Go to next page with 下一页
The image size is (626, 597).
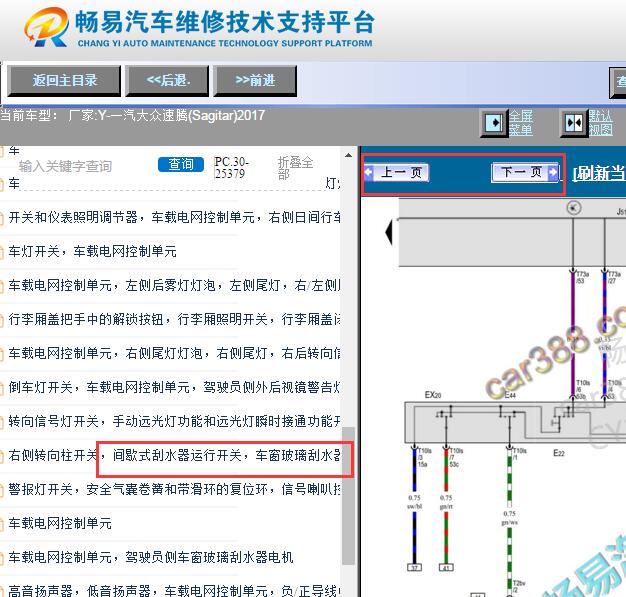[x=525, y=173]
